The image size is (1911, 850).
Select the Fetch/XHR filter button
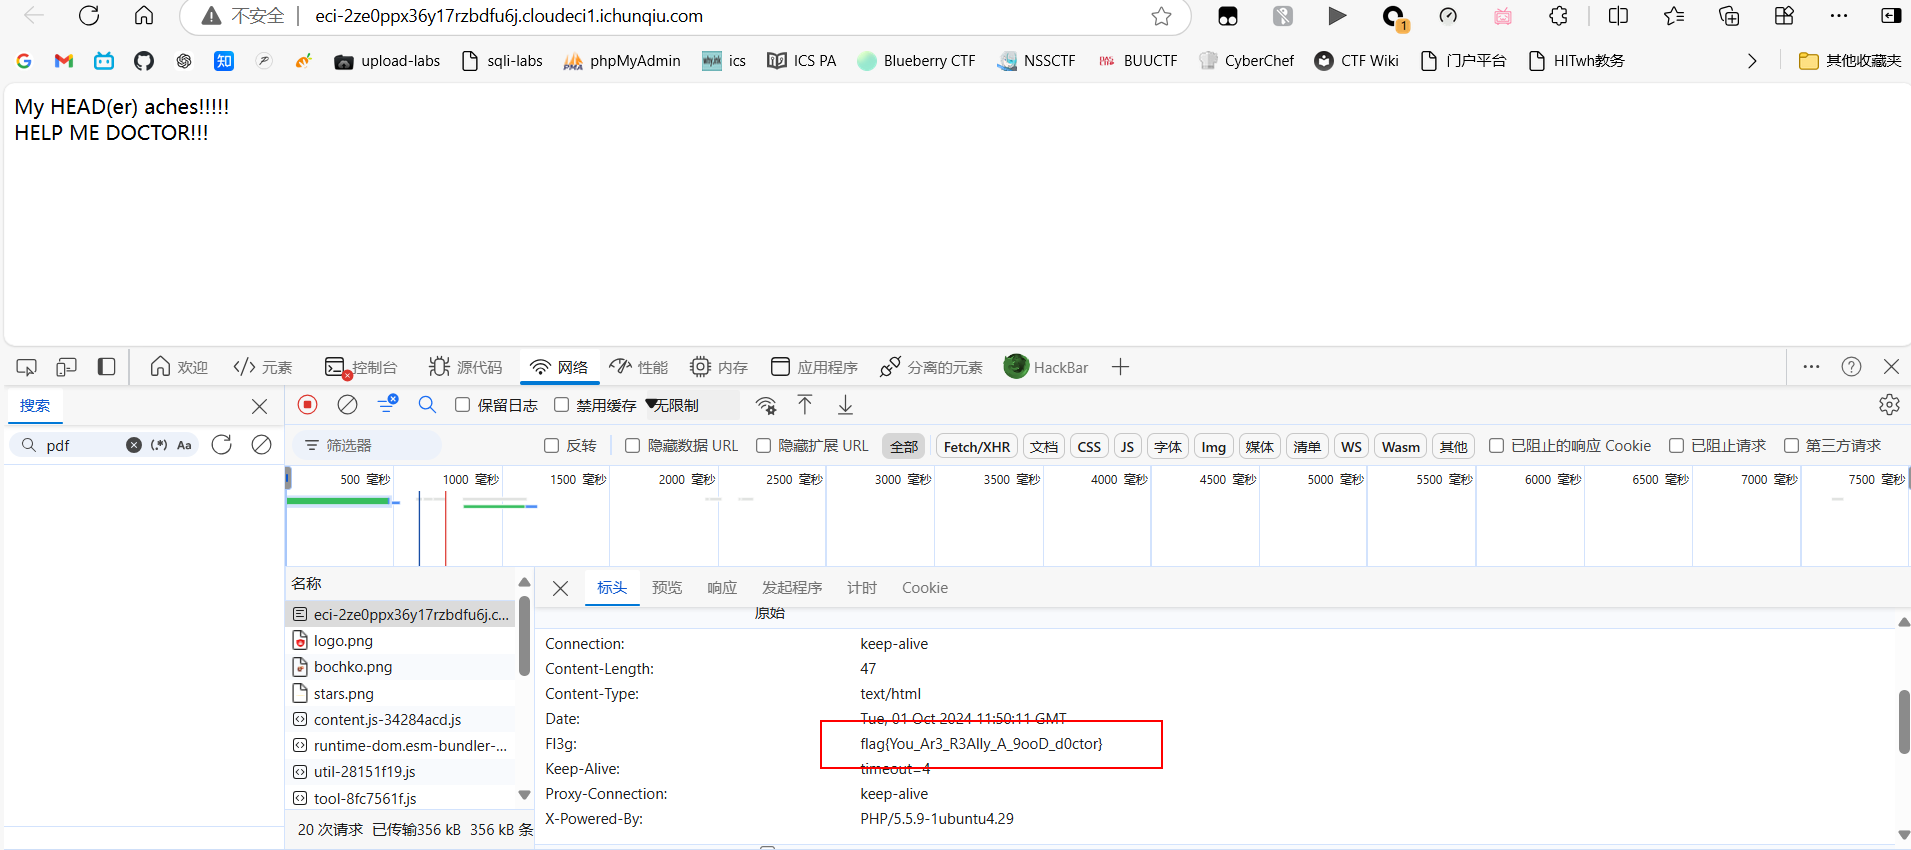pos(976,447)
